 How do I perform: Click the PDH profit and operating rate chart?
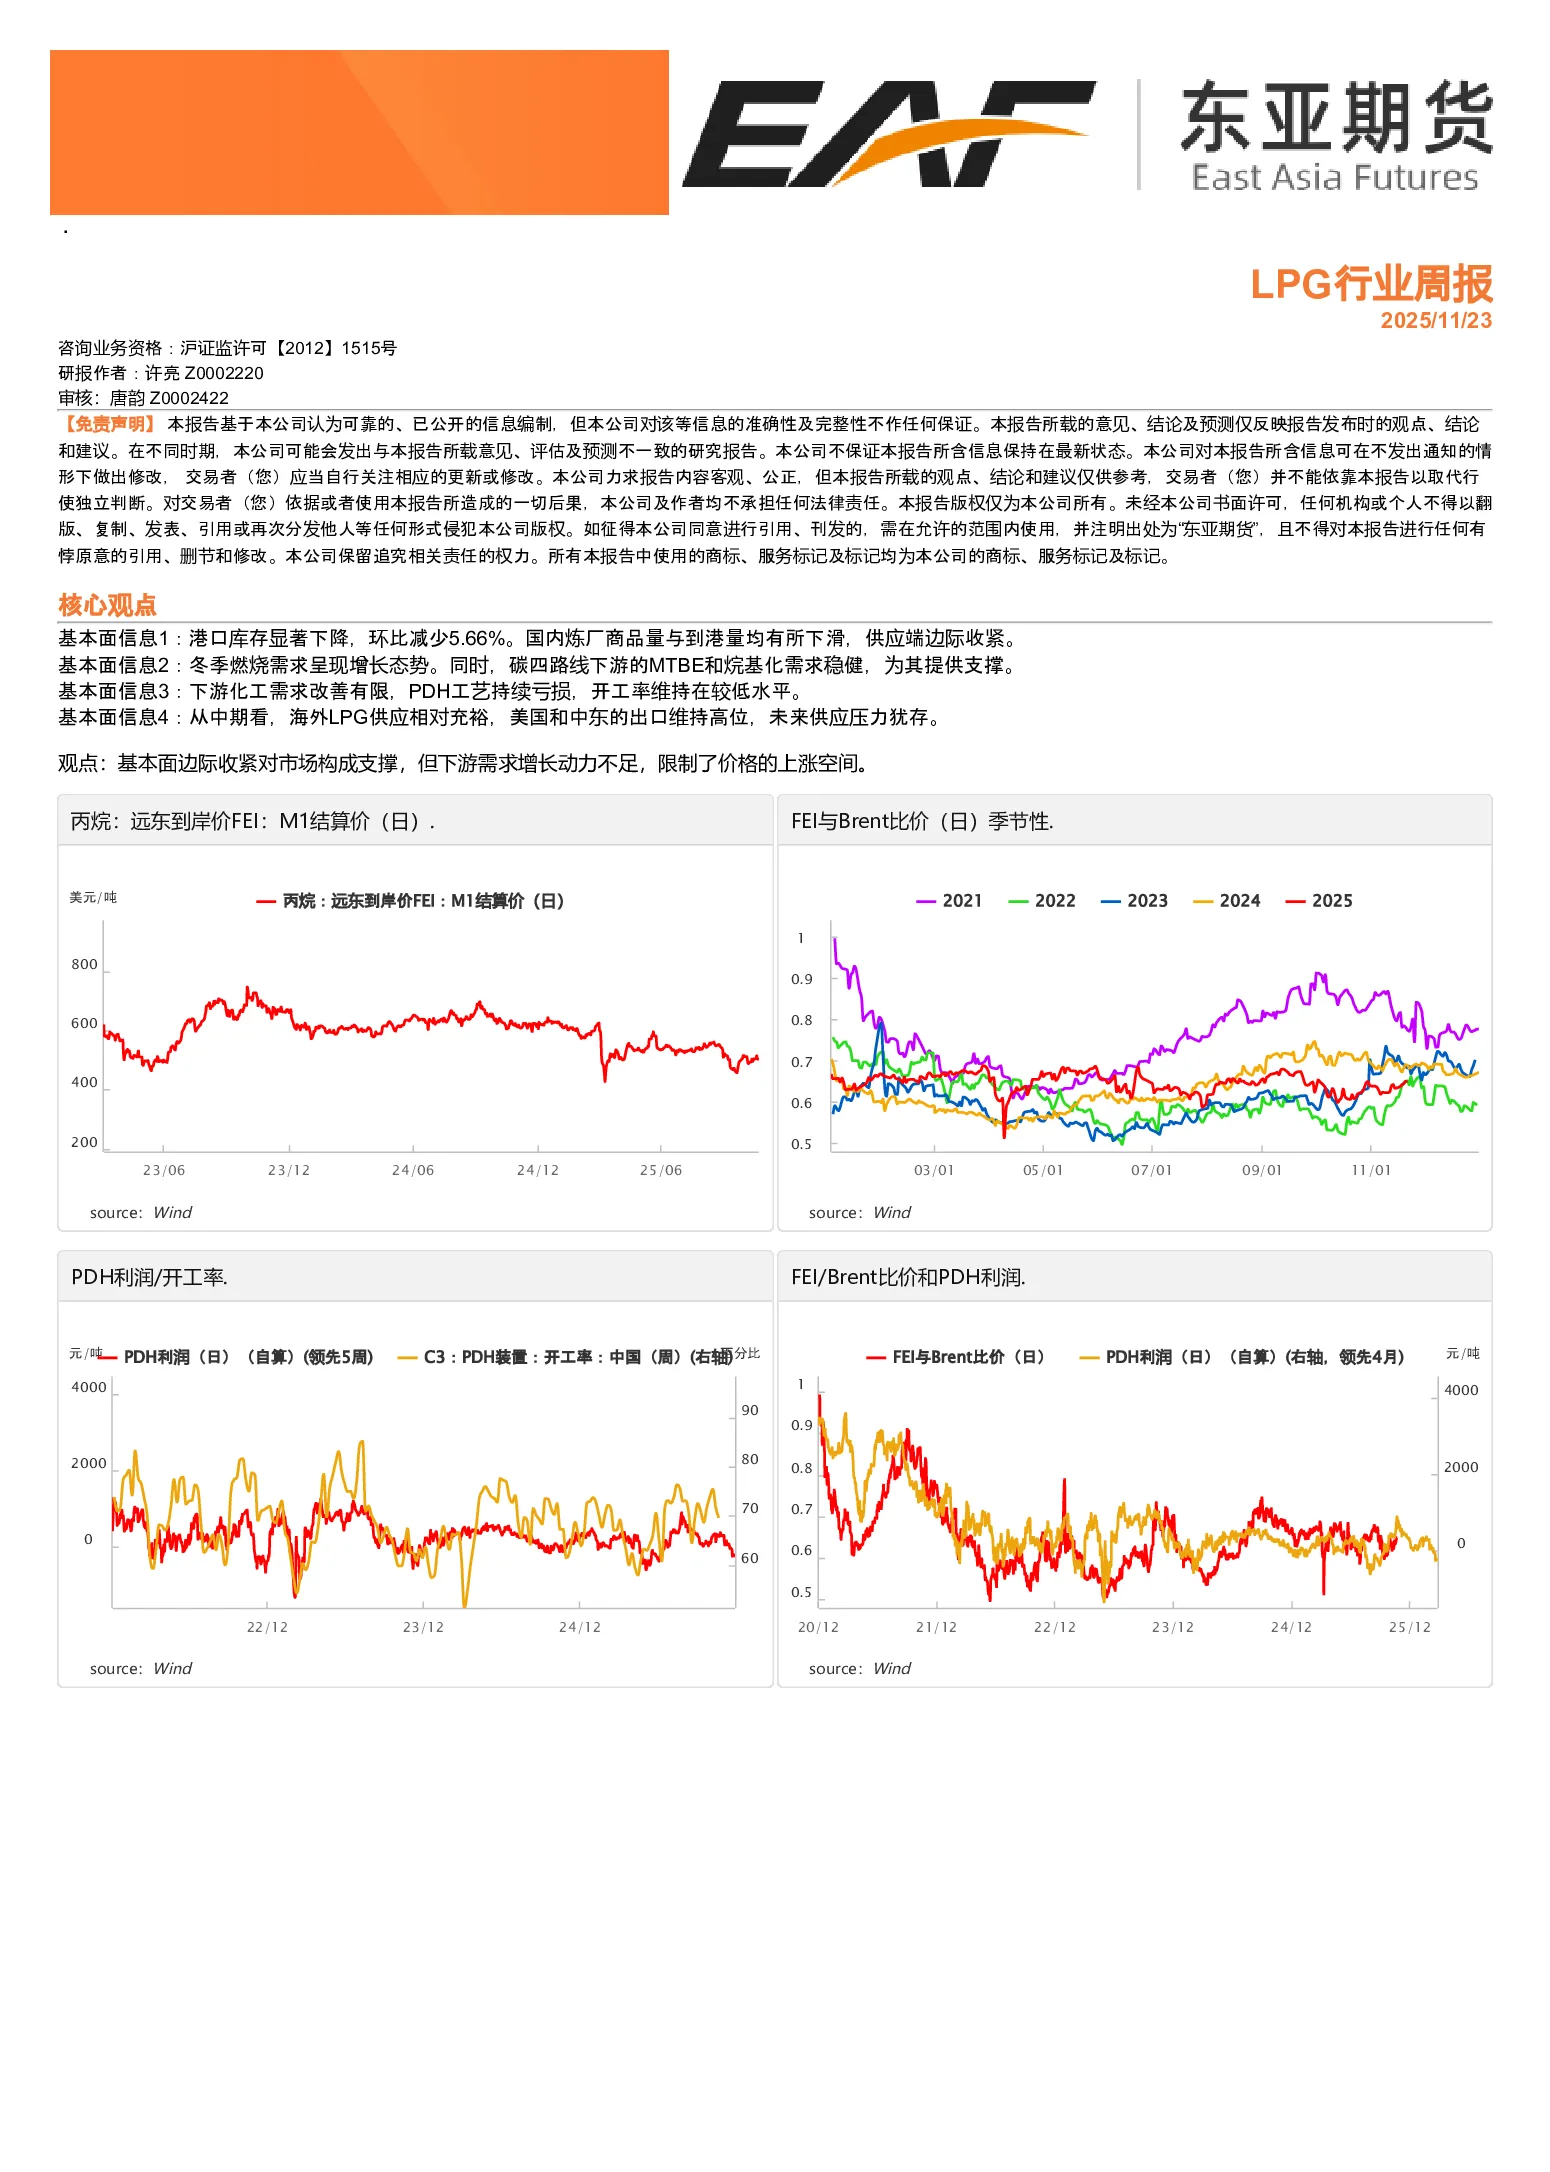(x=424, y=1492)
